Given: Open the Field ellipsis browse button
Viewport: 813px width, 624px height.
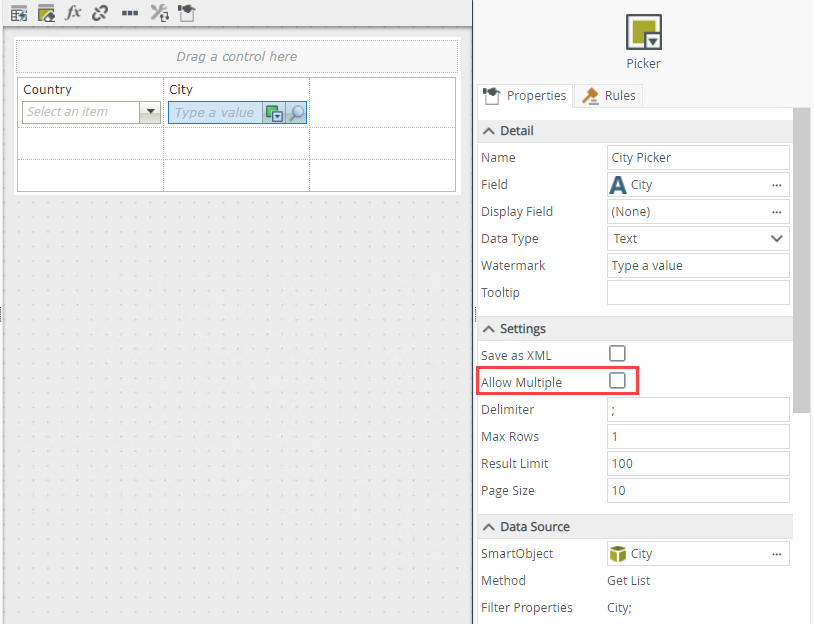Looking at the screenshot, I should click(x=776, y=185).
